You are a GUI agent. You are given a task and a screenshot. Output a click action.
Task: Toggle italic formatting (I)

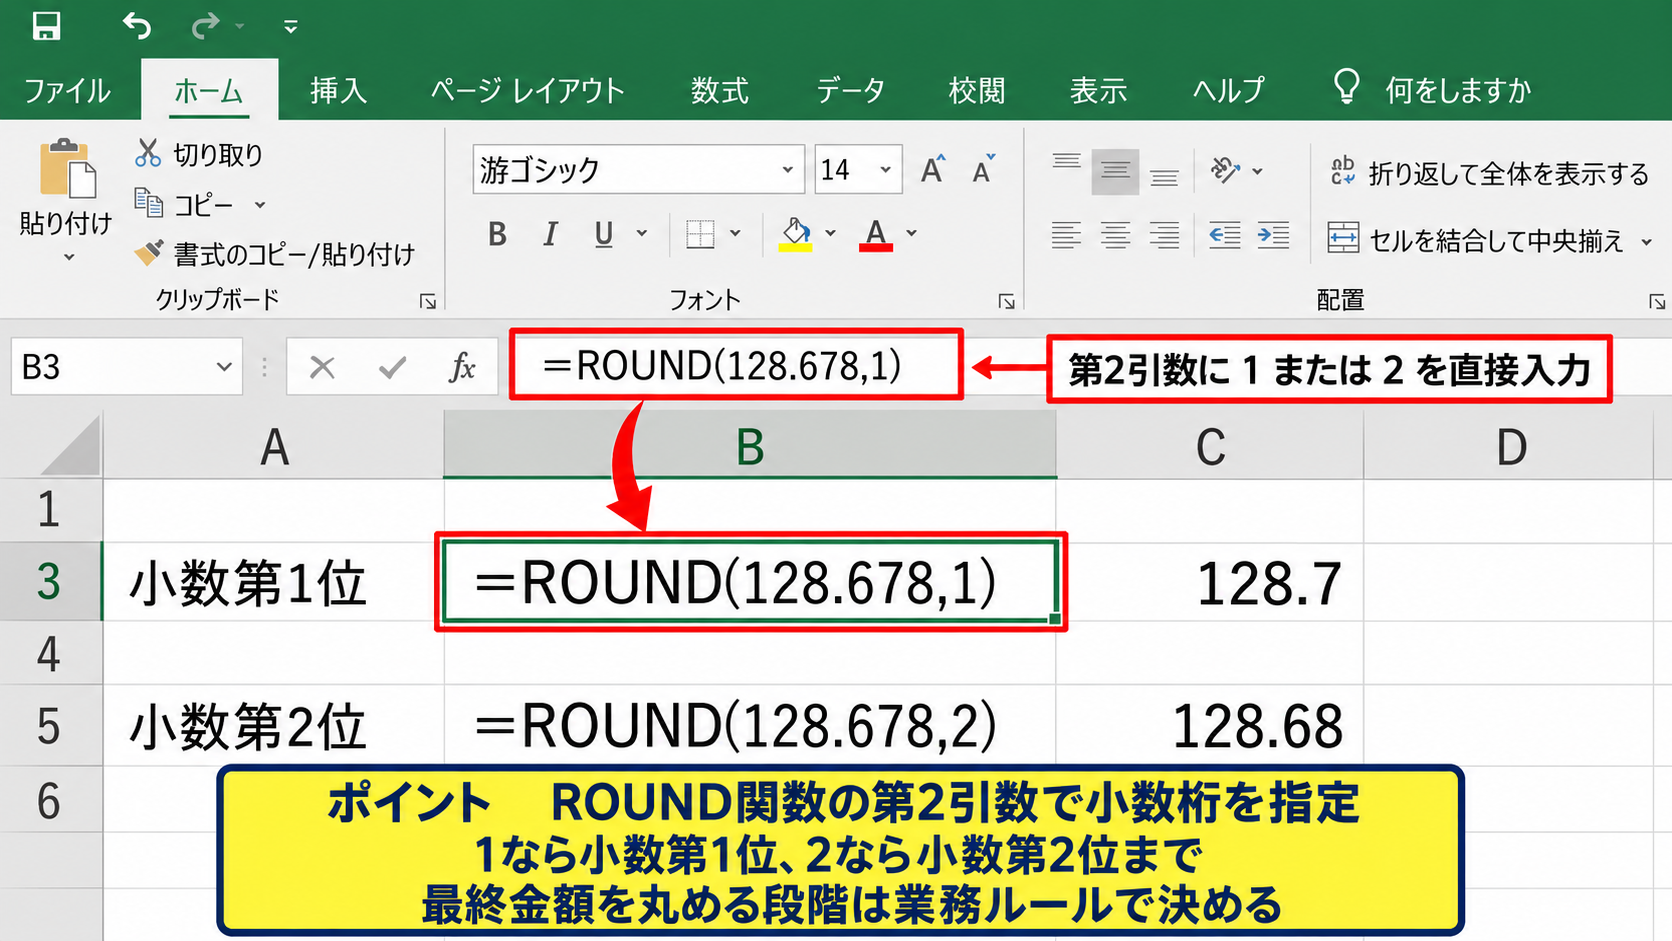549,234
